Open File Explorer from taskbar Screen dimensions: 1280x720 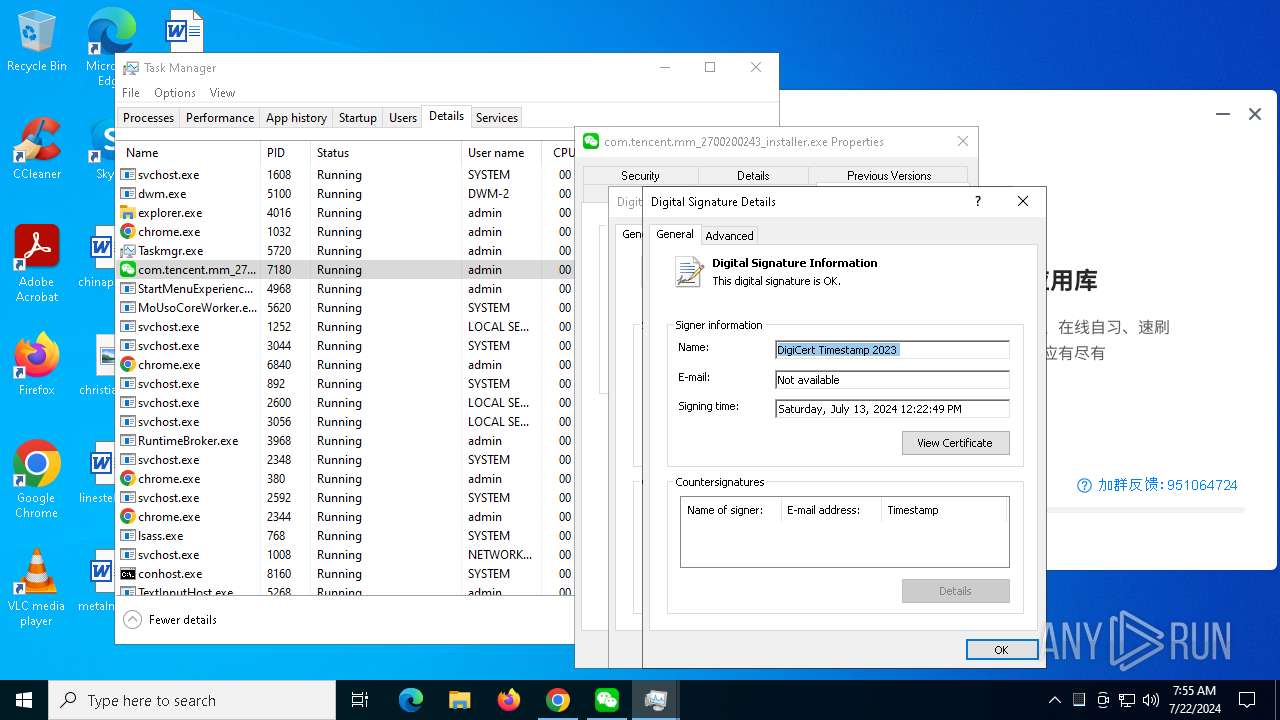point(460,700)
